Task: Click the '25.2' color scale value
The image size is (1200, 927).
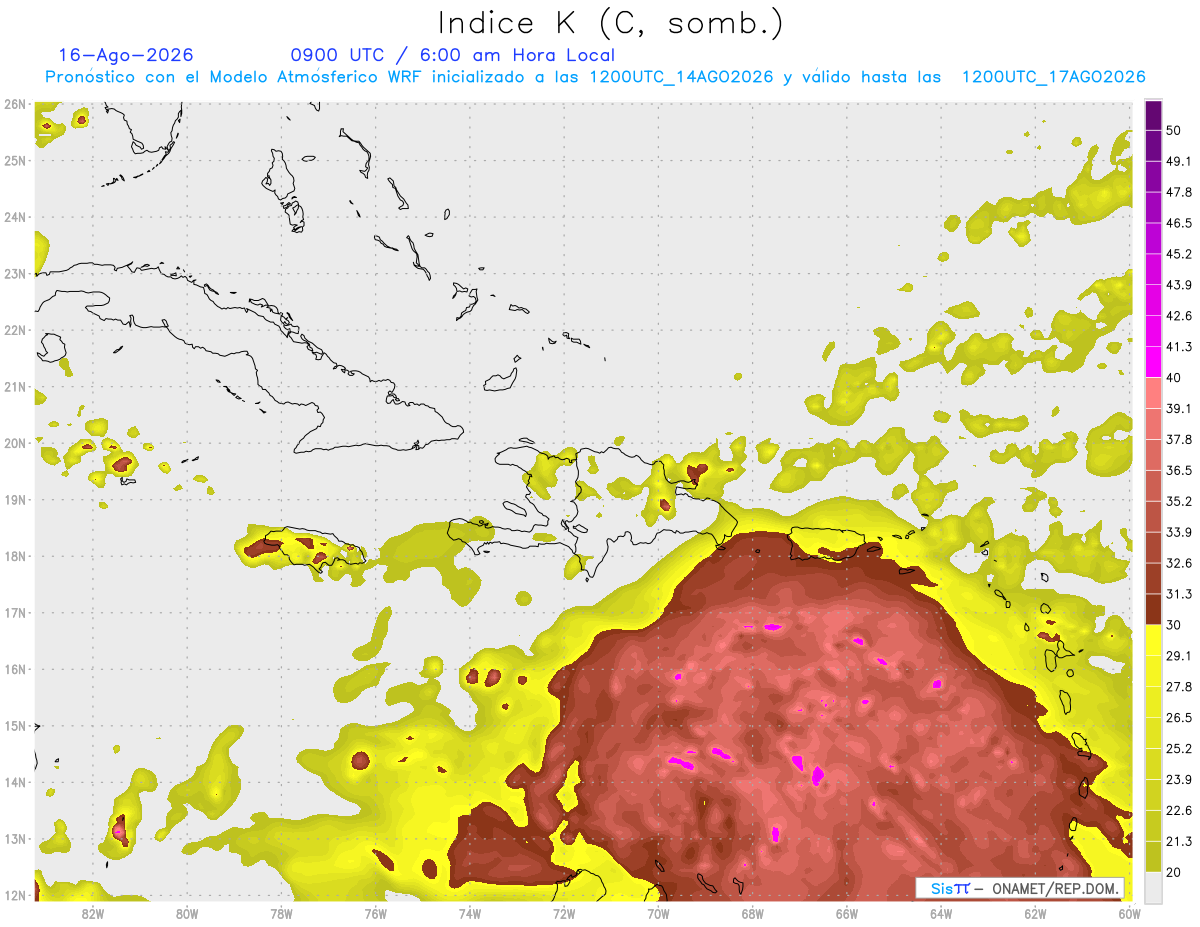Action: pyautogui.click(x=1178, y=749)
